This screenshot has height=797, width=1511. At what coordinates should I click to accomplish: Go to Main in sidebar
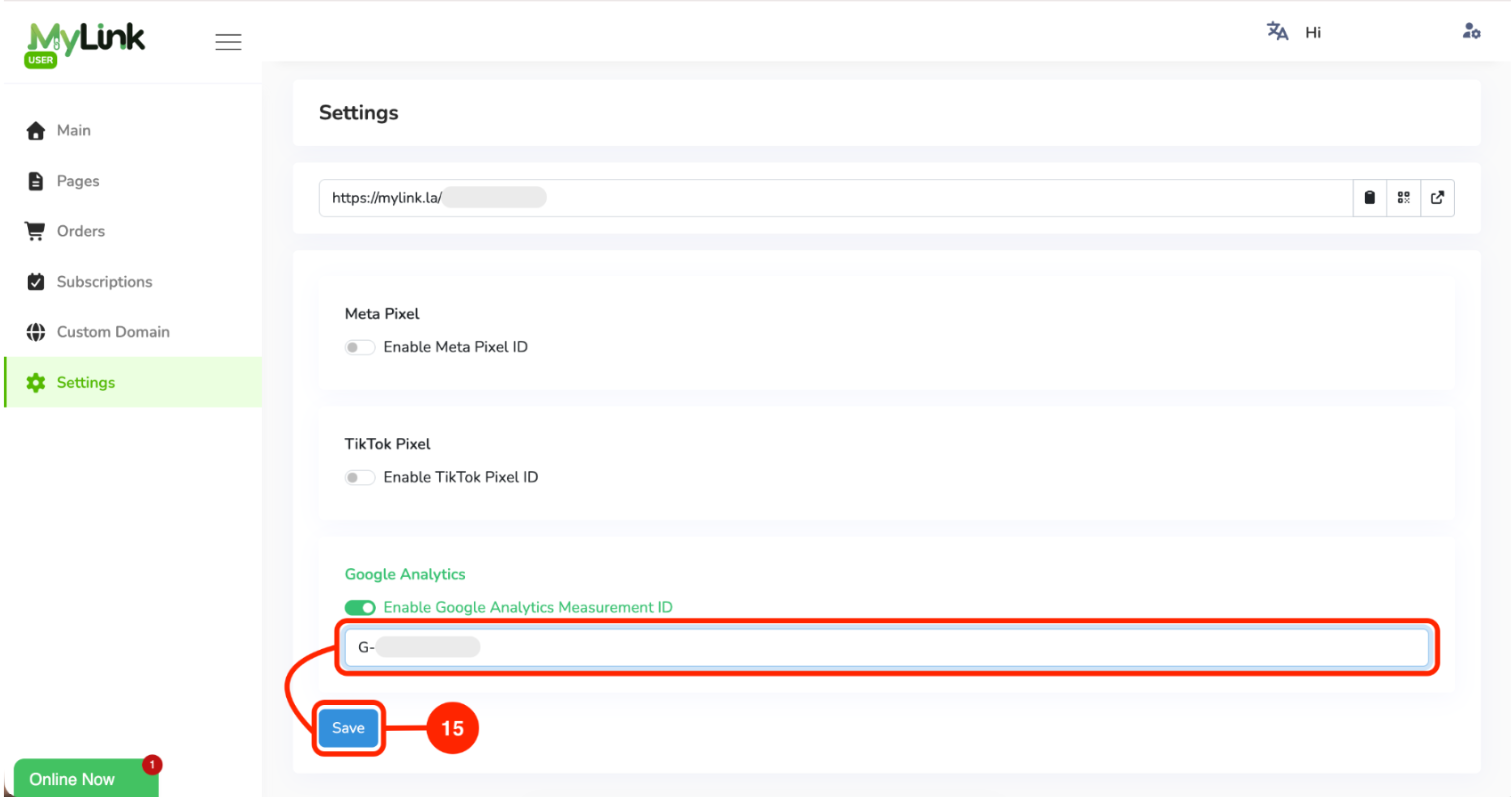click(133, 131)
